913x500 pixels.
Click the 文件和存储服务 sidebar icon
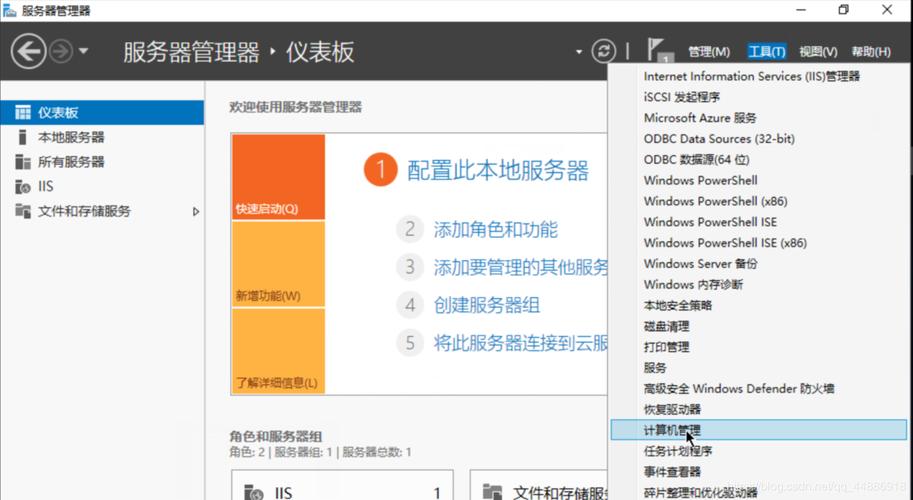click(x=23, y=211)
